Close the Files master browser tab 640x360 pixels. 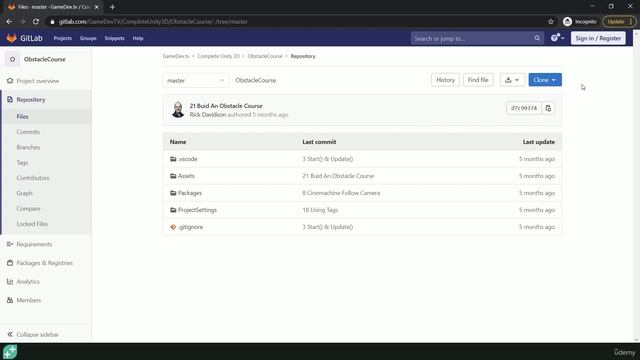(x=97, y=7)
